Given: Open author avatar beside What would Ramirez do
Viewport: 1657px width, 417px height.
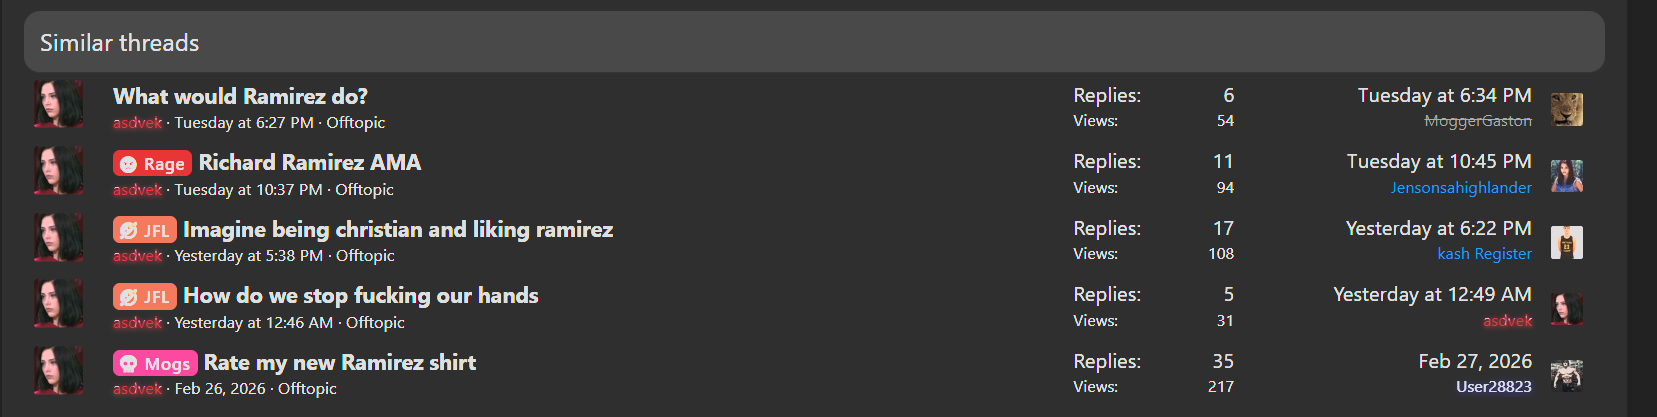Looking at the screenshot, I should [x=59, y=104].
